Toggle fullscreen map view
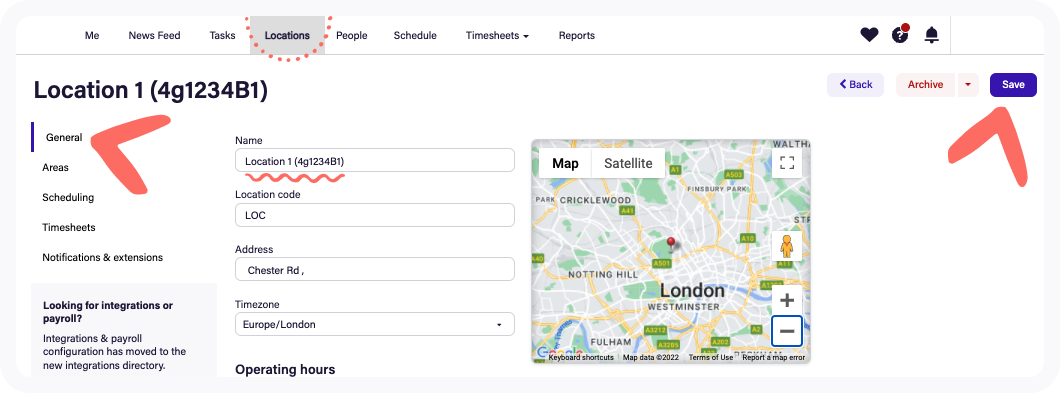Image resolution: width=1060 pixels, height=393 pixels. click(787, 162)
